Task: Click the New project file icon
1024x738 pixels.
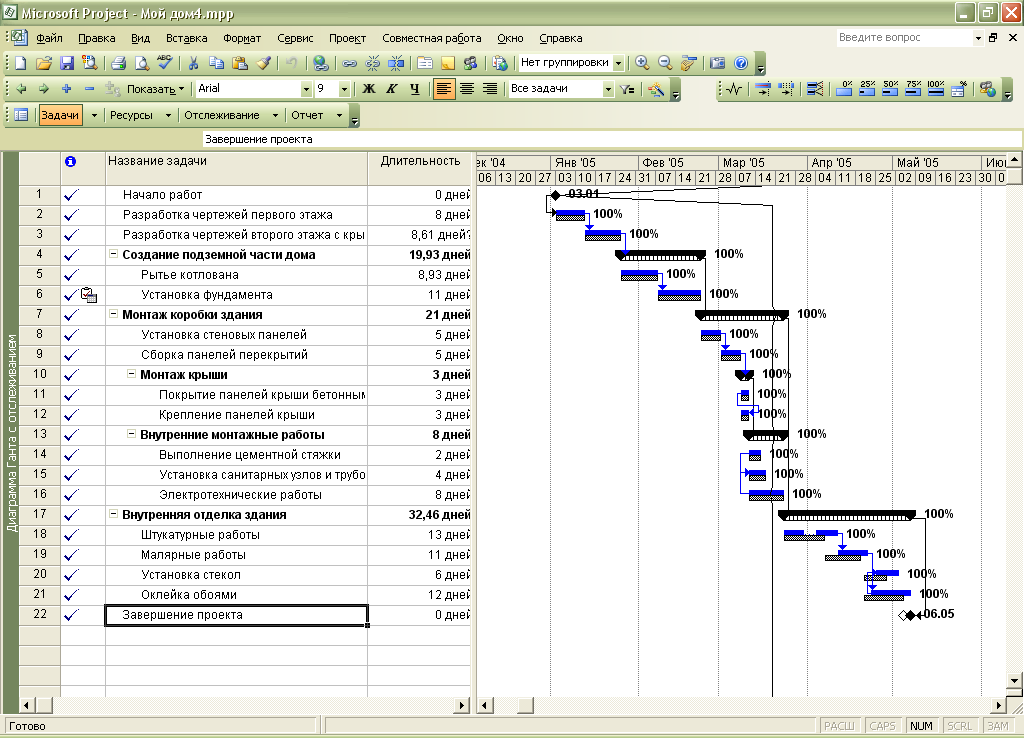Action: pos(20,63)
